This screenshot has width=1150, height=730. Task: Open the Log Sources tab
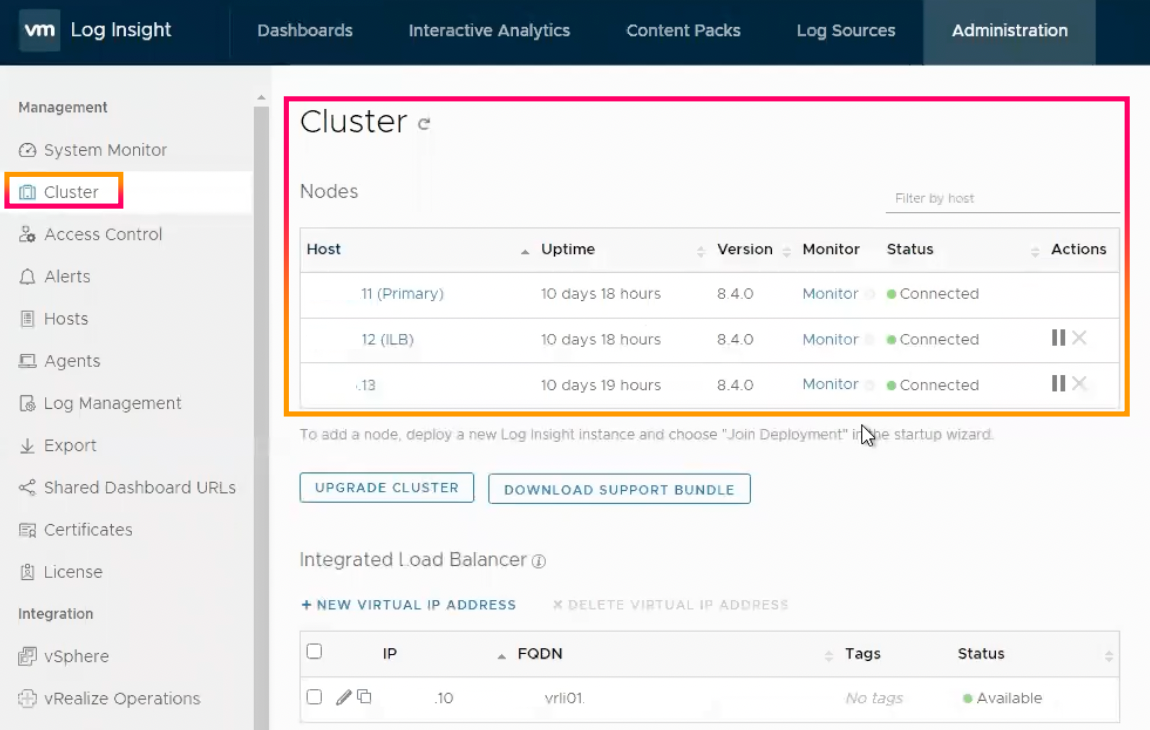coord(846,31)
